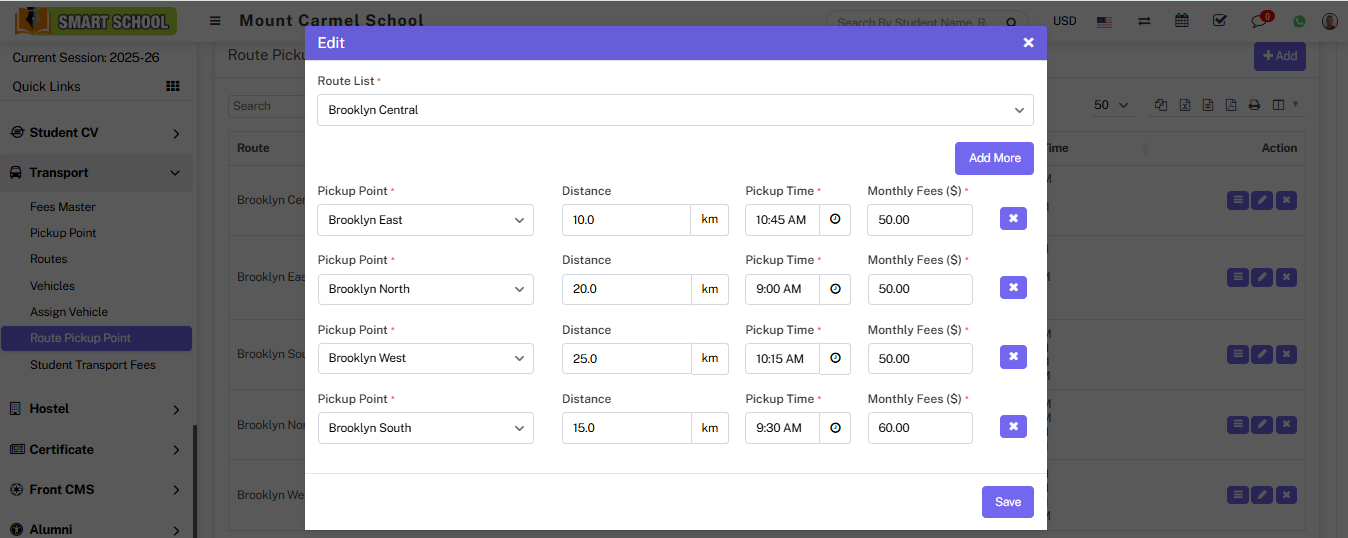Open the Brooklyn West pickup point dropdown
This screenshot has height=538, width=1348.
[425, 358]
